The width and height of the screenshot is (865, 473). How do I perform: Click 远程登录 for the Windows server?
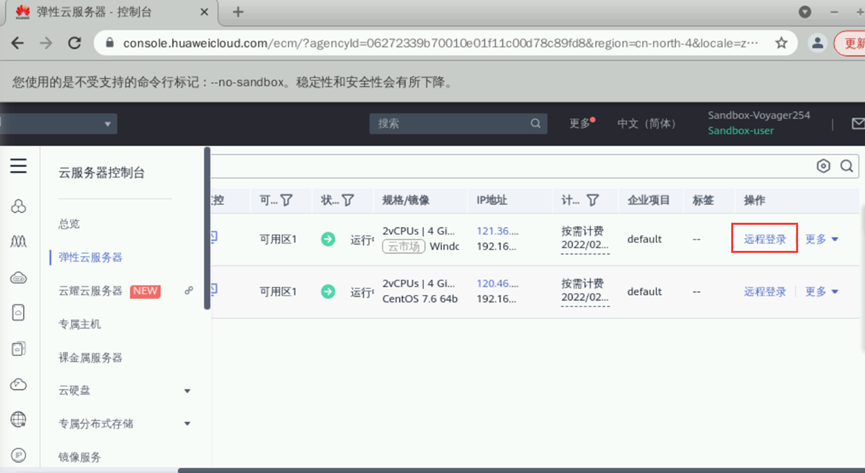click(765, 239)
